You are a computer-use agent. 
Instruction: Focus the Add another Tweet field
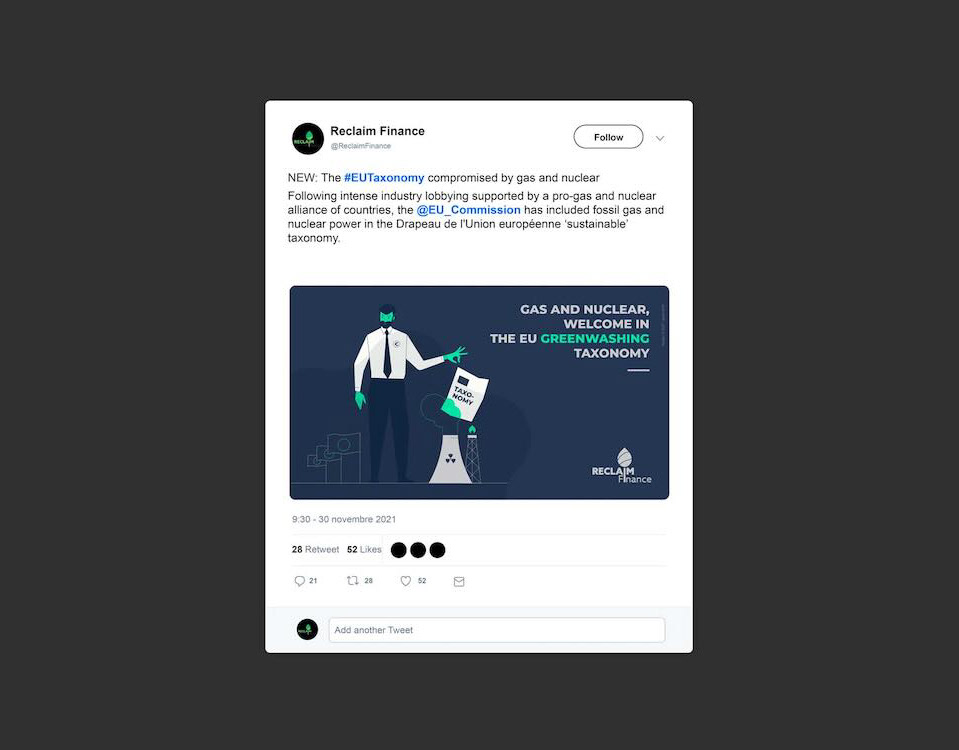click(x=497, y=630)
